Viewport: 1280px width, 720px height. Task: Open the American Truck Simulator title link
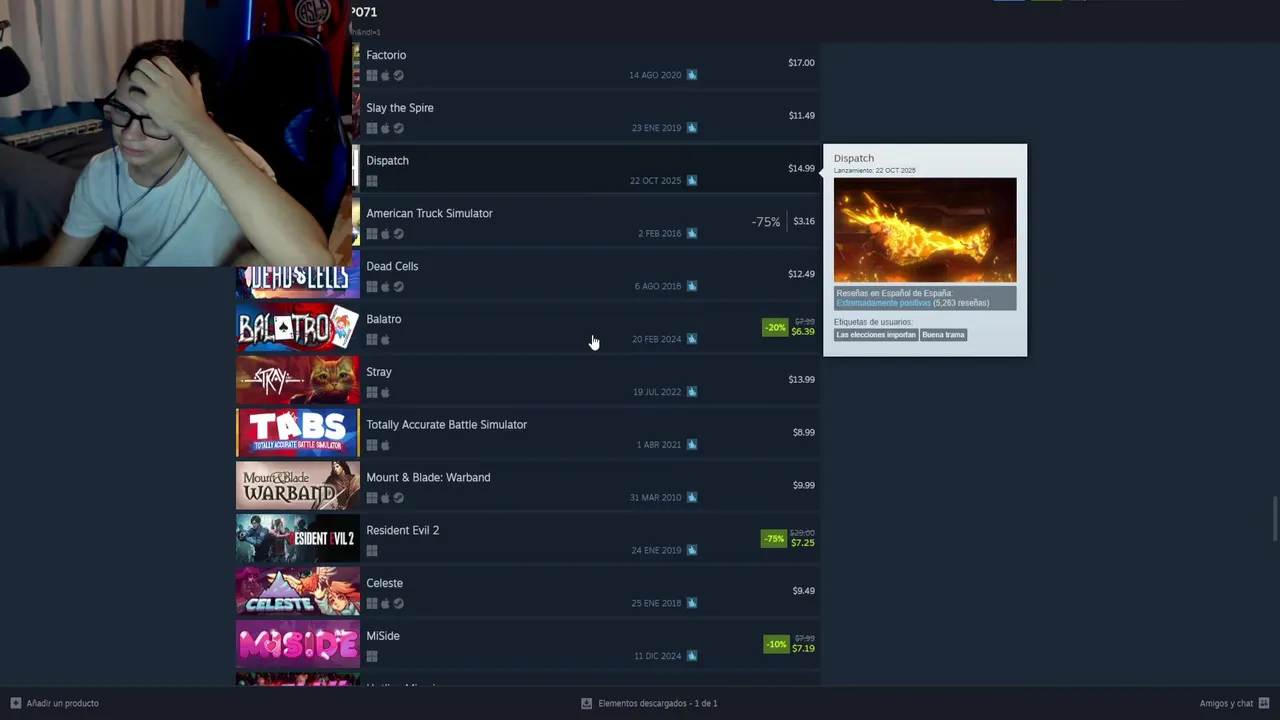pos(429,213)
